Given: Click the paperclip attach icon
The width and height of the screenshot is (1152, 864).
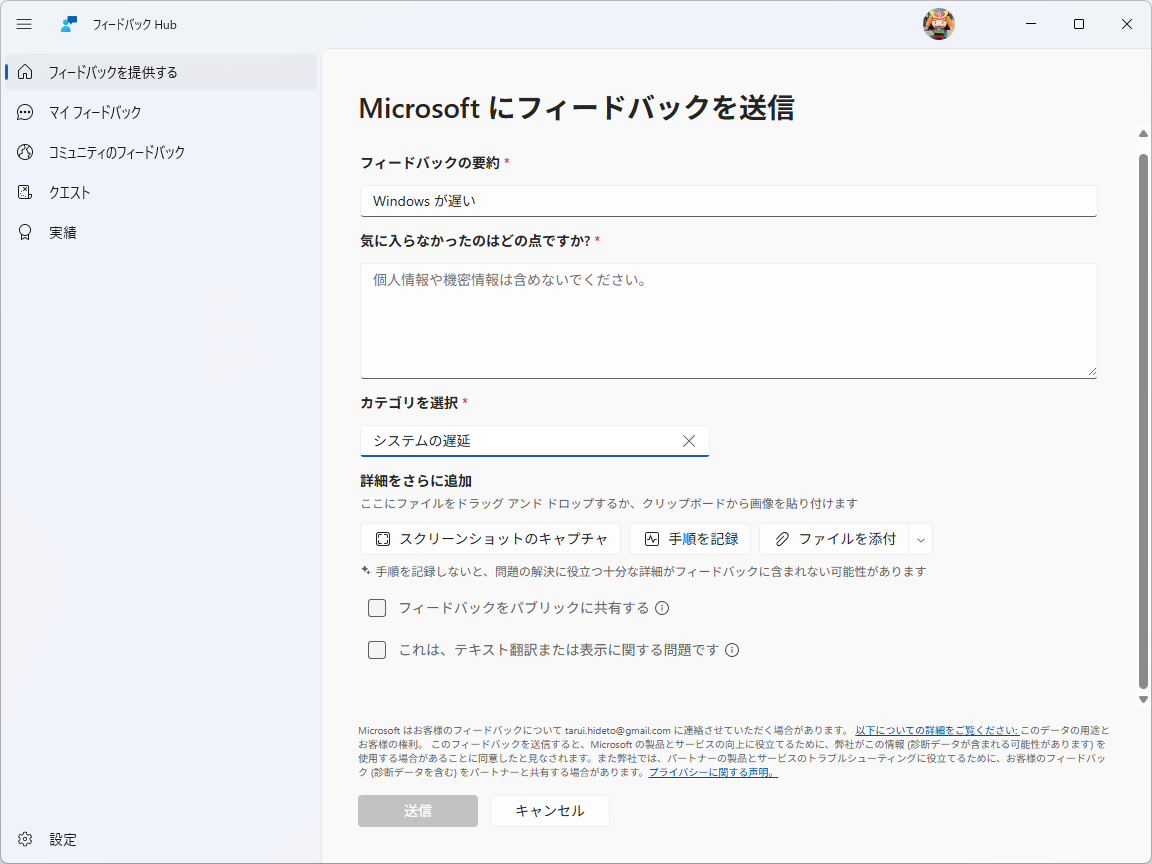Looking at the screenshot, I should (782, 539).
